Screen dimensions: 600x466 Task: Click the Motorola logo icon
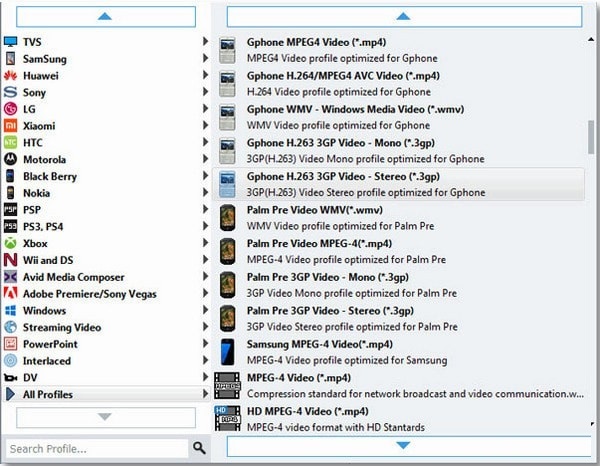[10, 159]
